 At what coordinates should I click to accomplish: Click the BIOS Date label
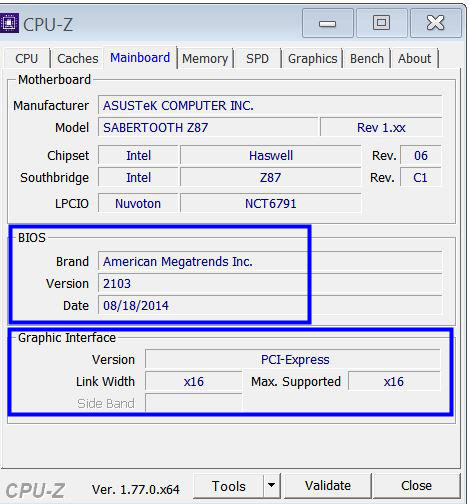coord(76,305)
